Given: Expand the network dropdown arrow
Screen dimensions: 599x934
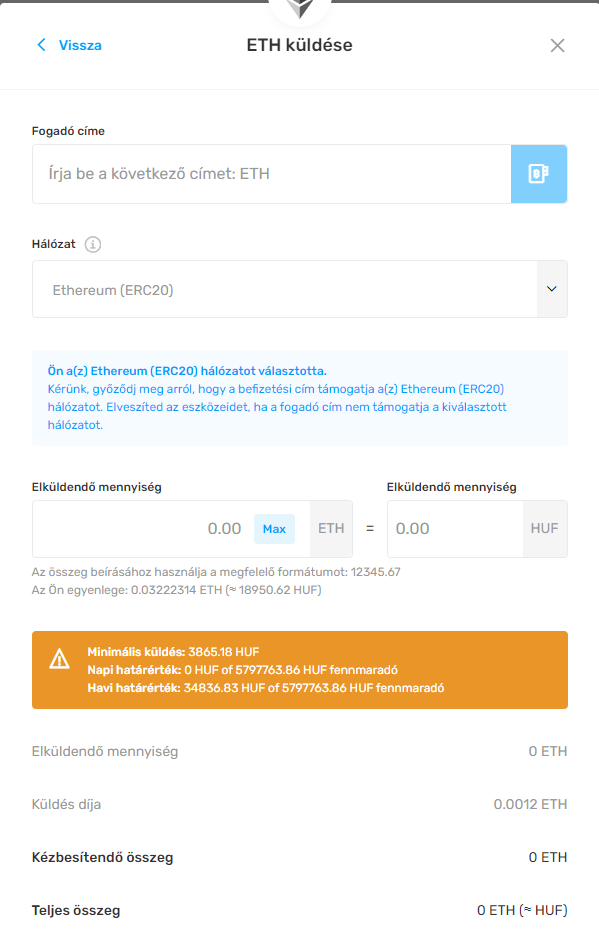Looking at the screenshot, I should 552,289.
